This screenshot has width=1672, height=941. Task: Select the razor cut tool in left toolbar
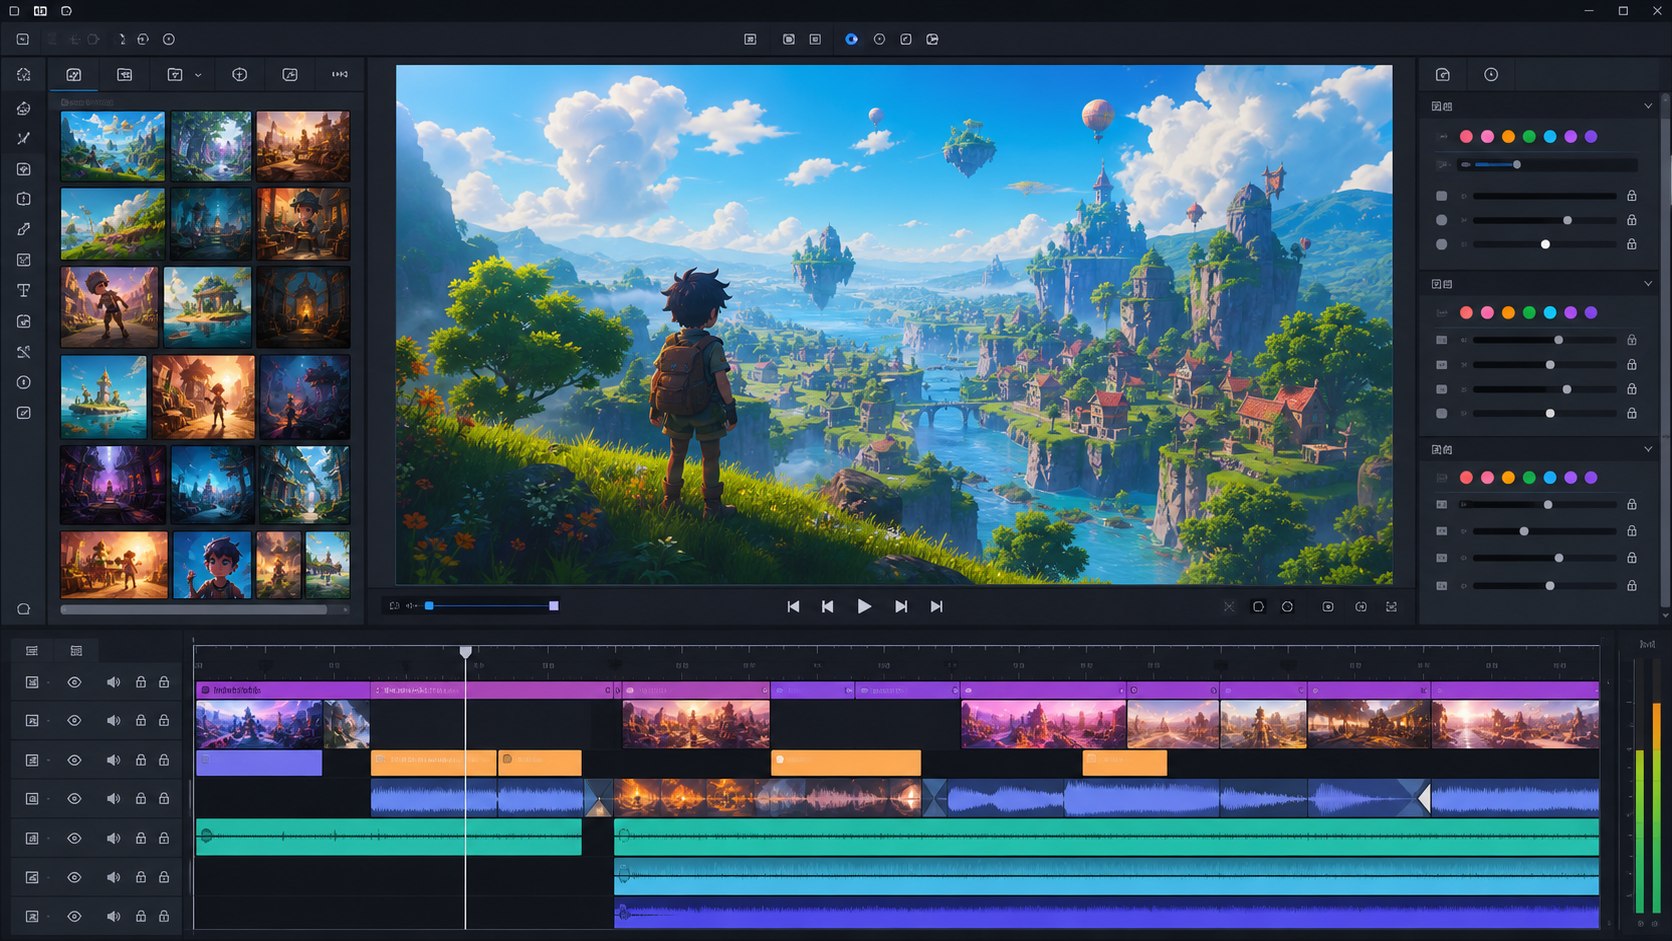point(24,138)
